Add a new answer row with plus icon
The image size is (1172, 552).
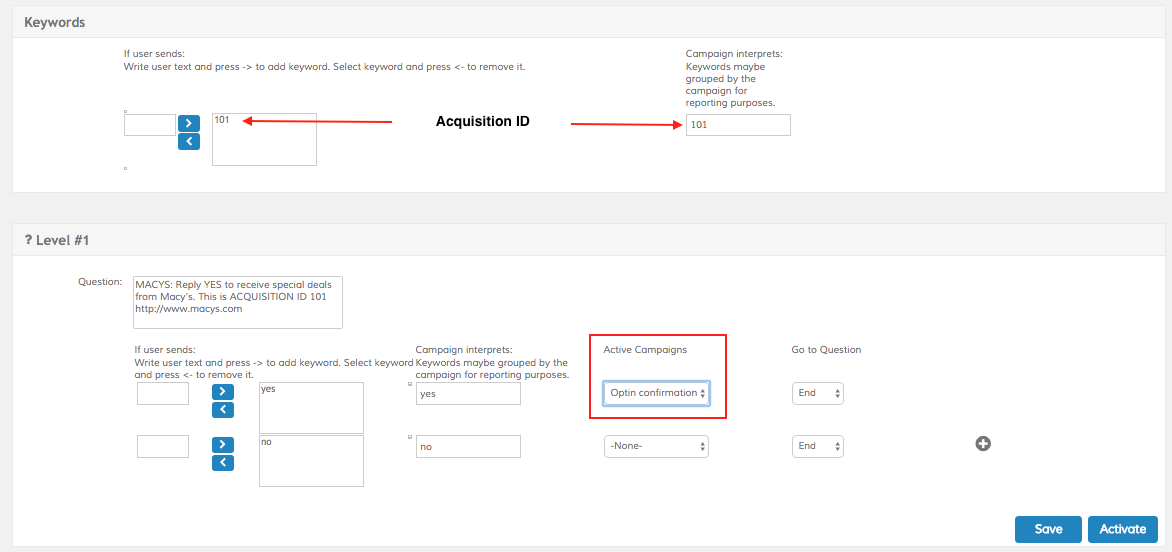point(983,444)
